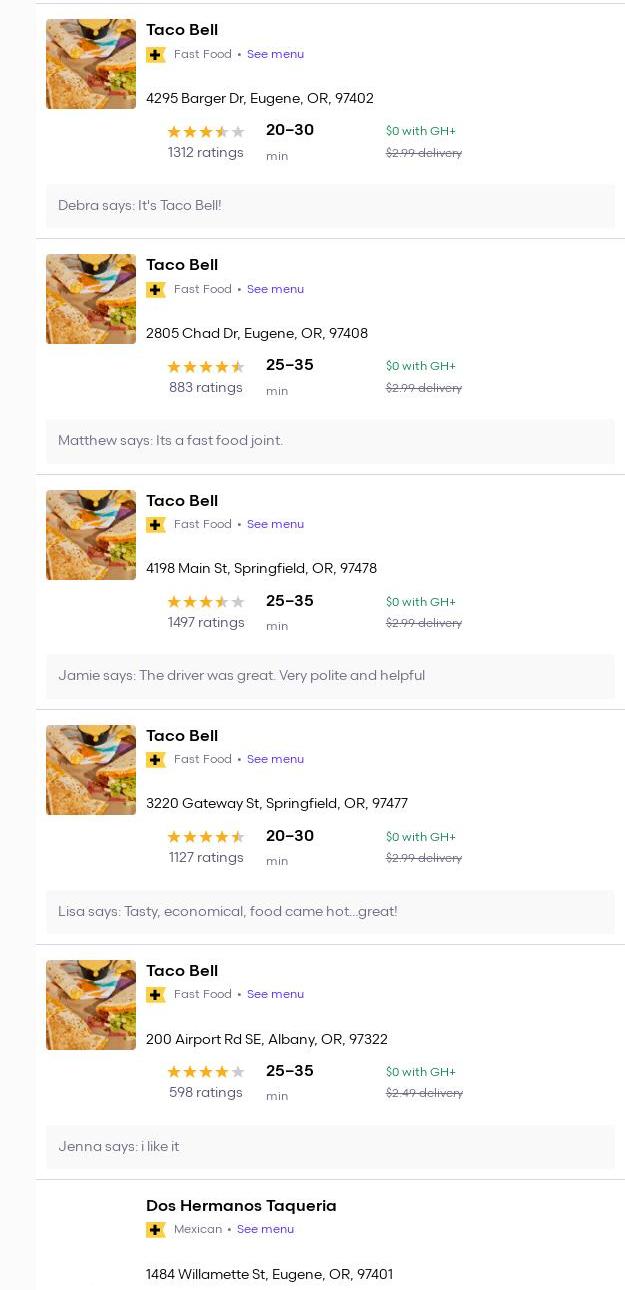Click GH+ badge for Barger Dr Taco Bell
Viewport: 625px width, 1290px height.
(155, 55)
